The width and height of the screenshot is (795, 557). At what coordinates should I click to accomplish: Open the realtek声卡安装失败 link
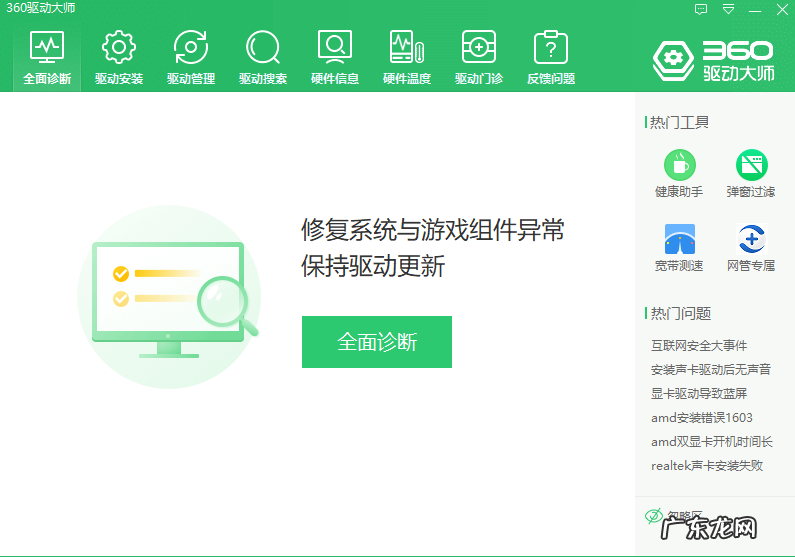pyautogui.click(x=707, y=465)
